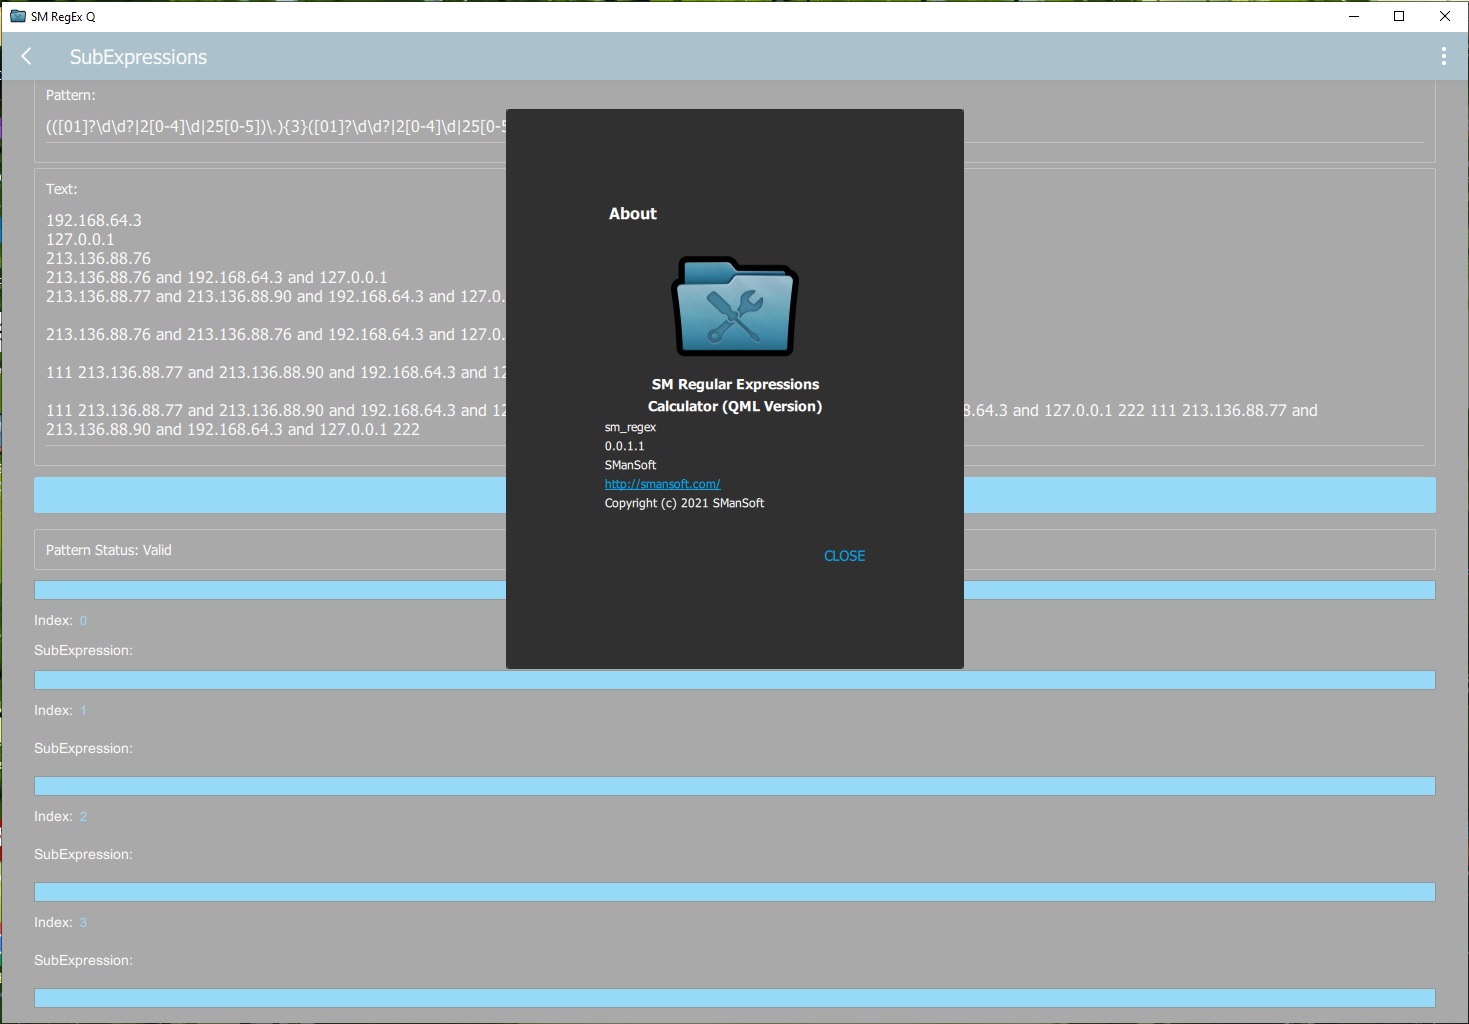The height and width of the screenshot is (1024, 1469).
Task: Click the 192.168.64.3 text line
Action: [94, 220]
